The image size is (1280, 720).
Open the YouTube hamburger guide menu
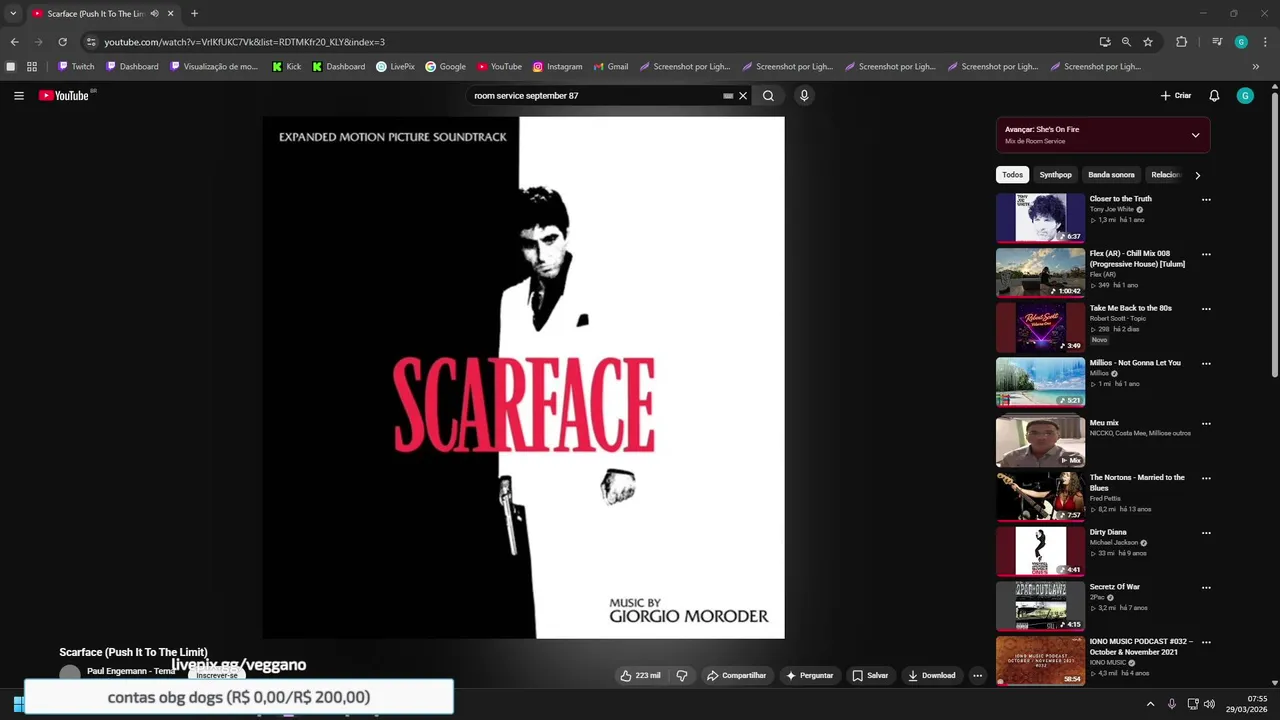(19, 96)
